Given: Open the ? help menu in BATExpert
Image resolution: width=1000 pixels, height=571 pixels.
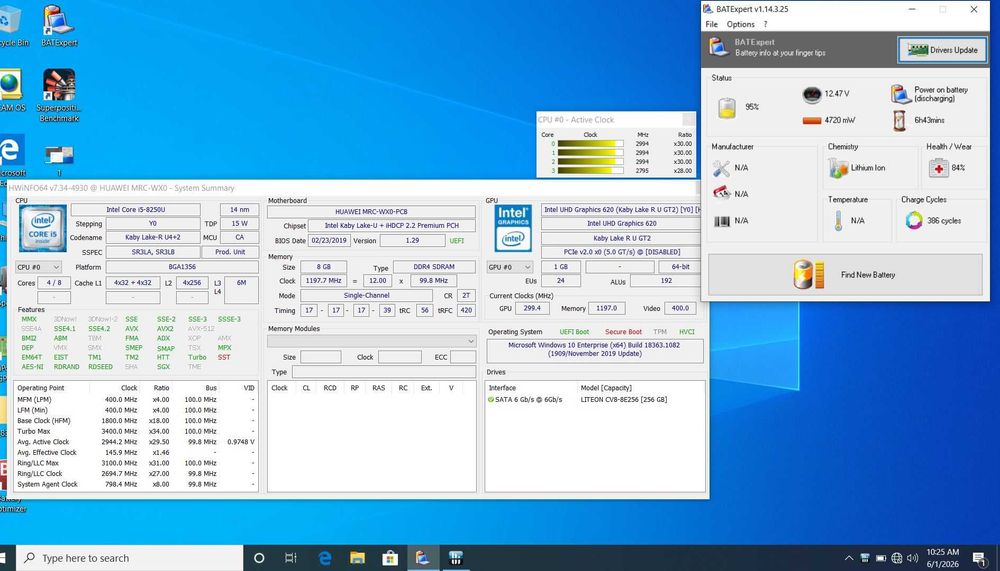Looking at the screenshot, I should click(x=765, y=24).
